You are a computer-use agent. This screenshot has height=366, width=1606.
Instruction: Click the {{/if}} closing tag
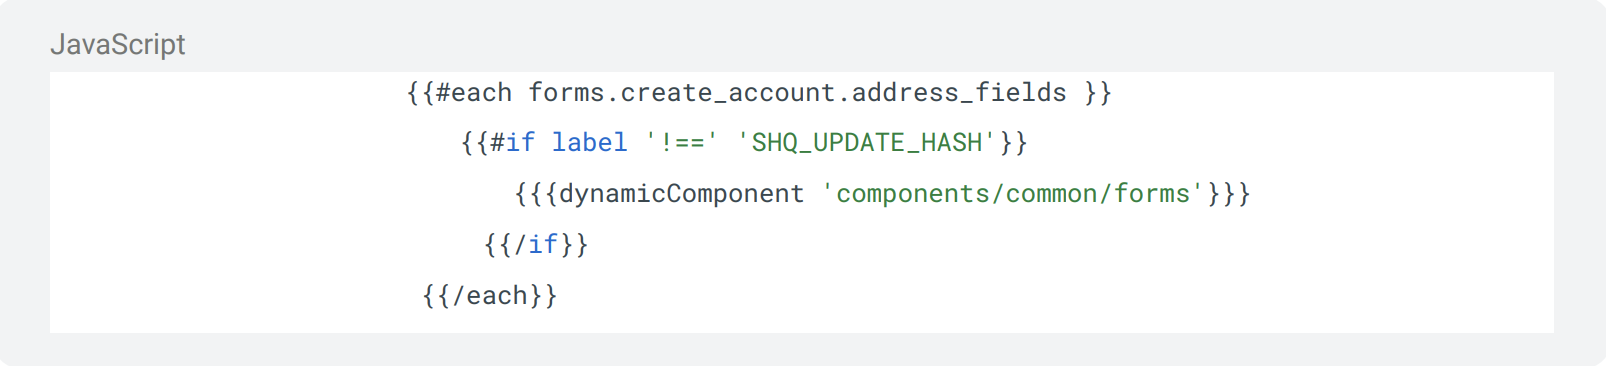click(536, 245)
